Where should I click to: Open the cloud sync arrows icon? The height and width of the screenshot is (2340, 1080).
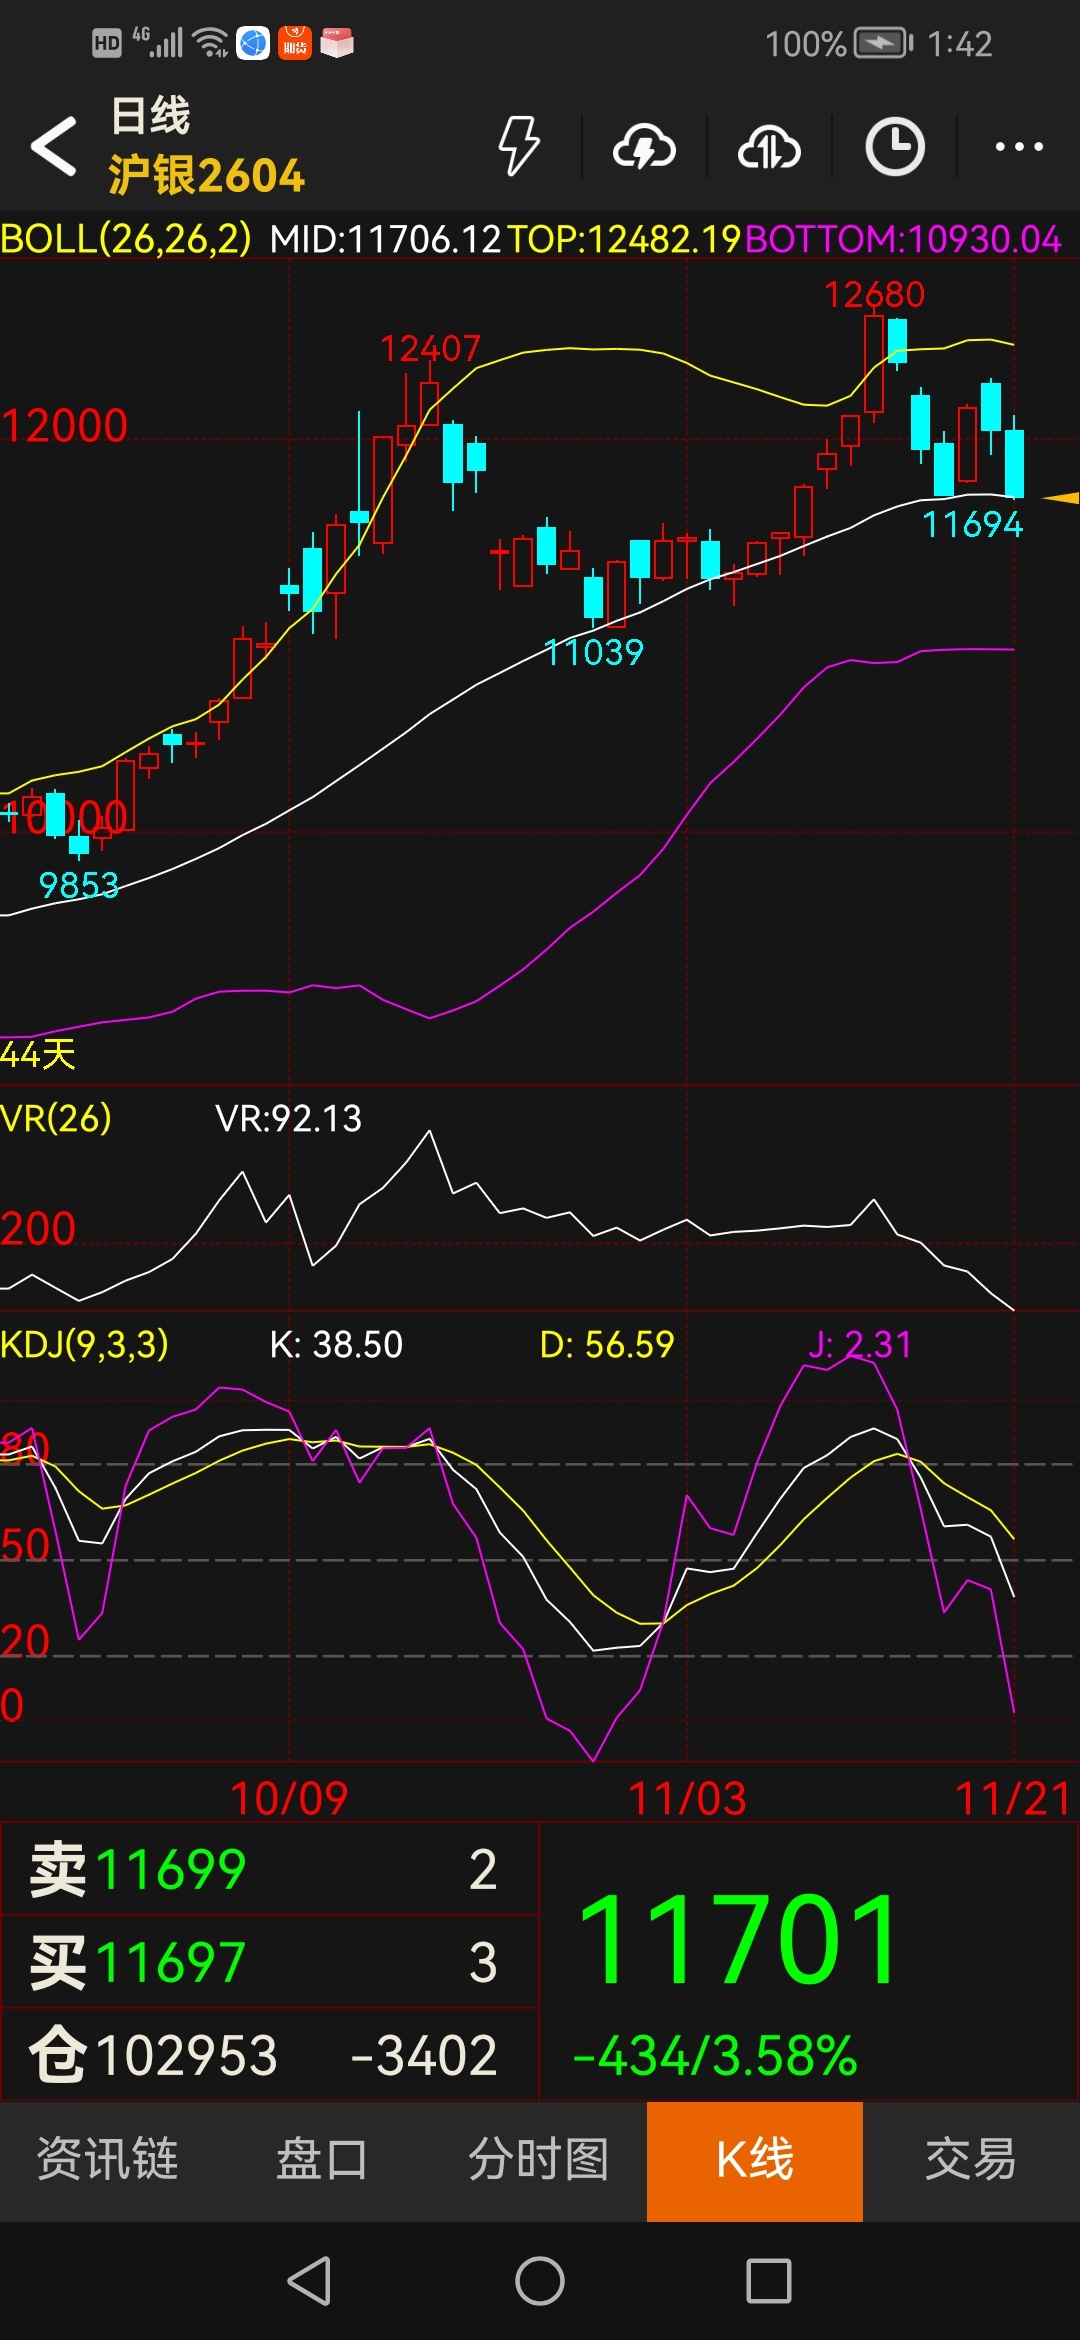coord(769,147)
